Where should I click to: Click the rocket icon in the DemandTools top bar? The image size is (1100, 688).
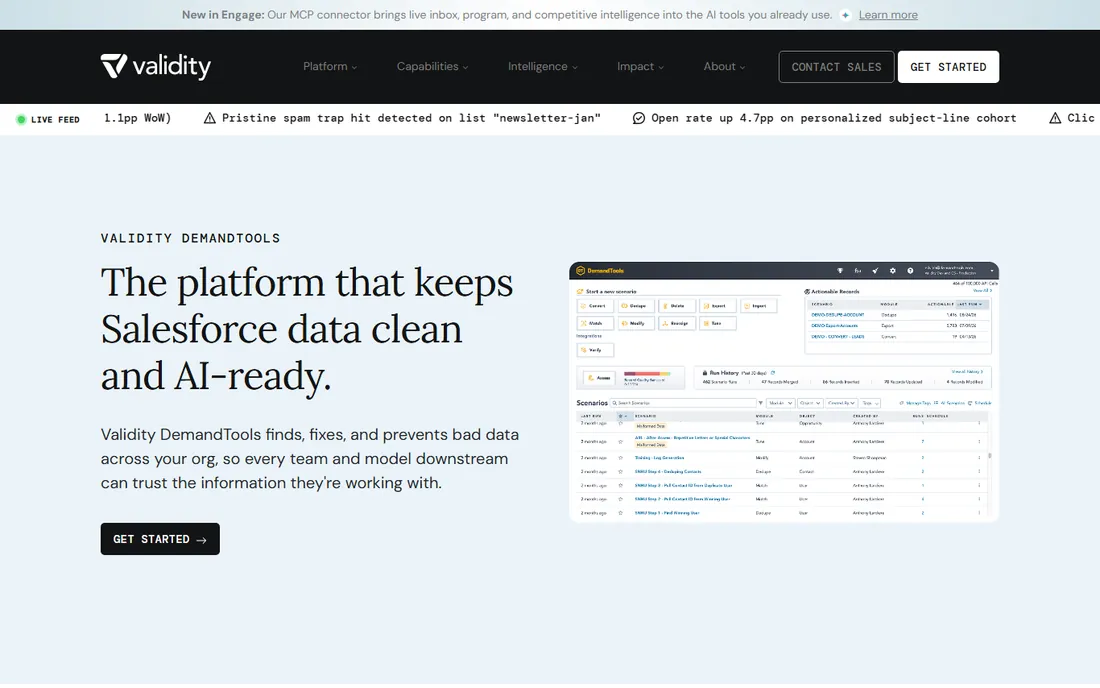[x=875, y=271]
